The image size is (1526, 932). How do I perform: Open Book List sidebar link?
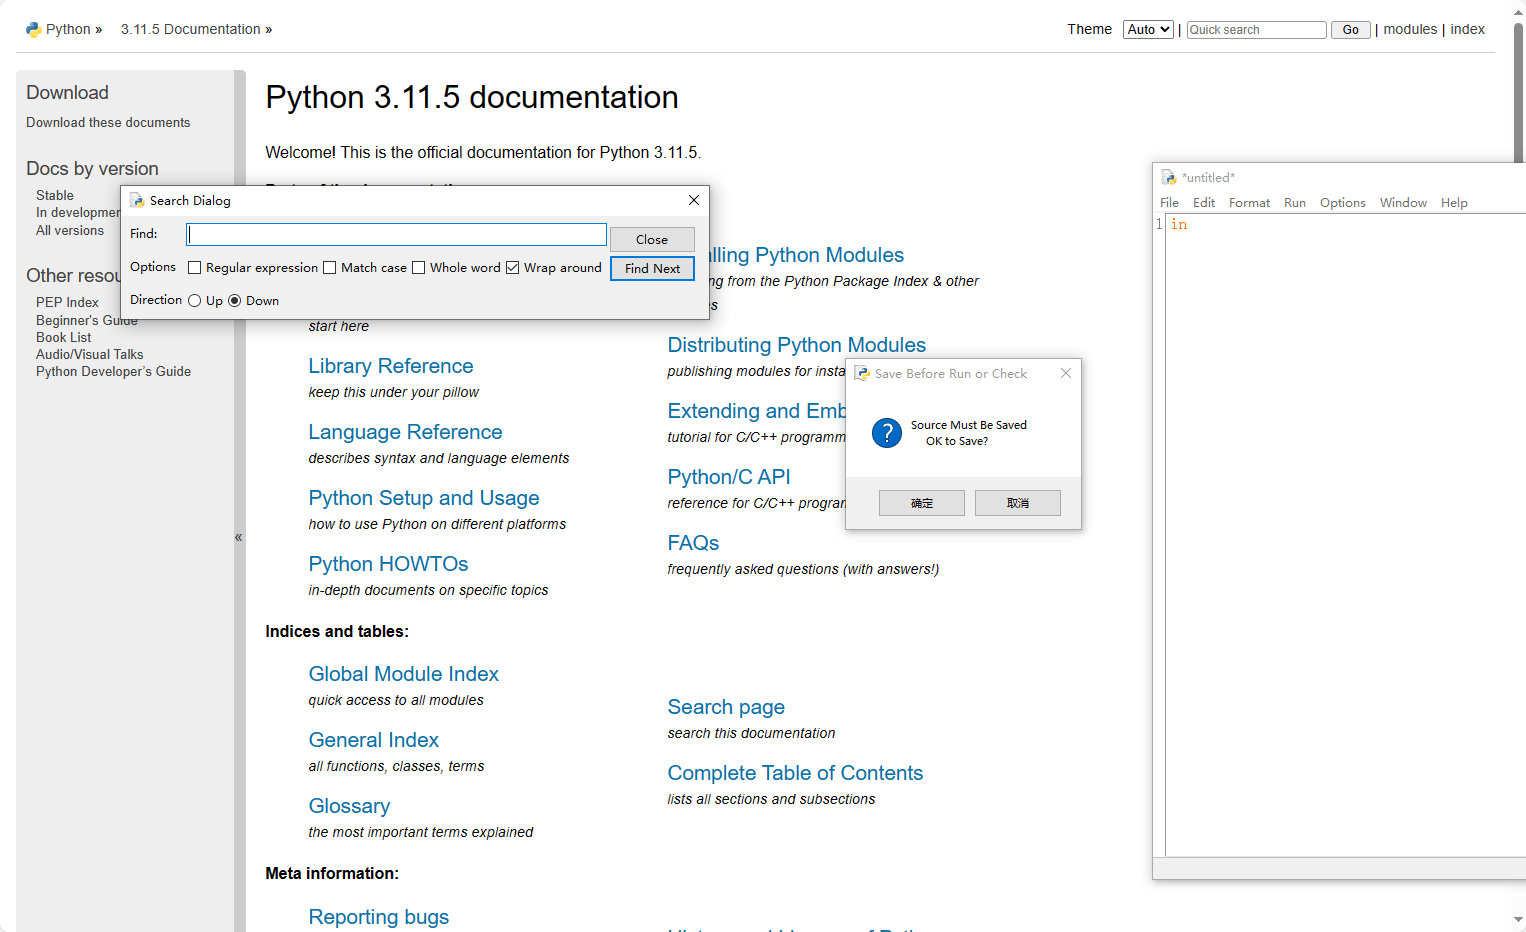tap(63, 337)
